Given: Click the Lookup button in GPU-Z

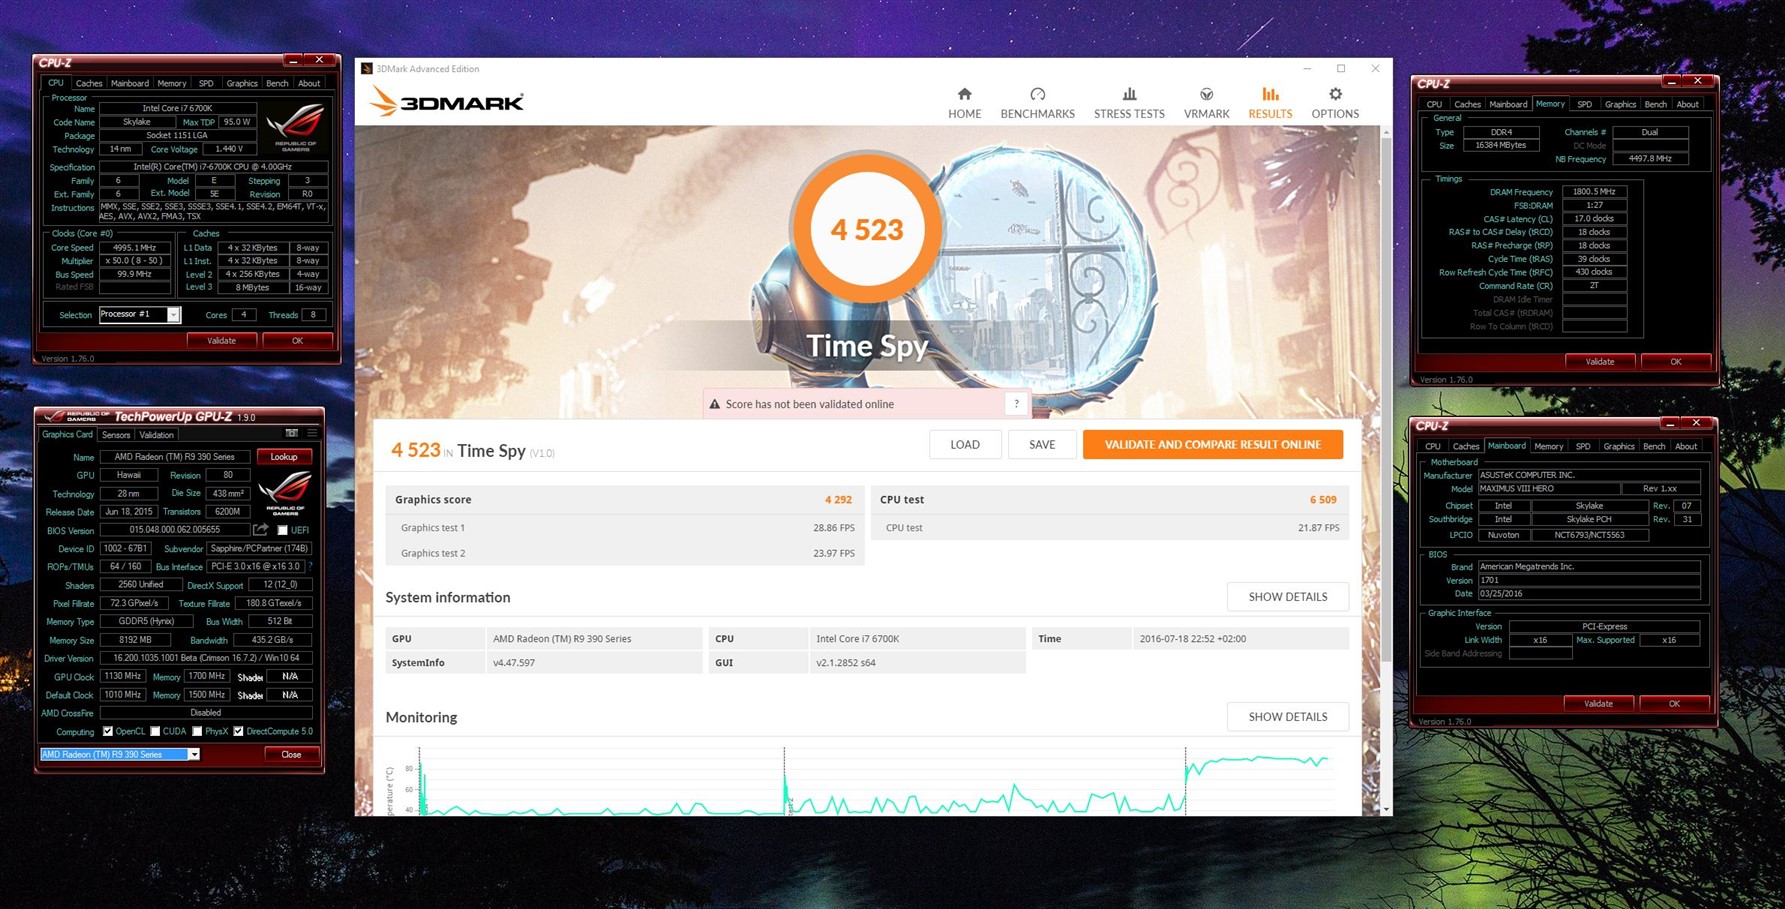Looking at the screenshot, I should coord(284,457).
